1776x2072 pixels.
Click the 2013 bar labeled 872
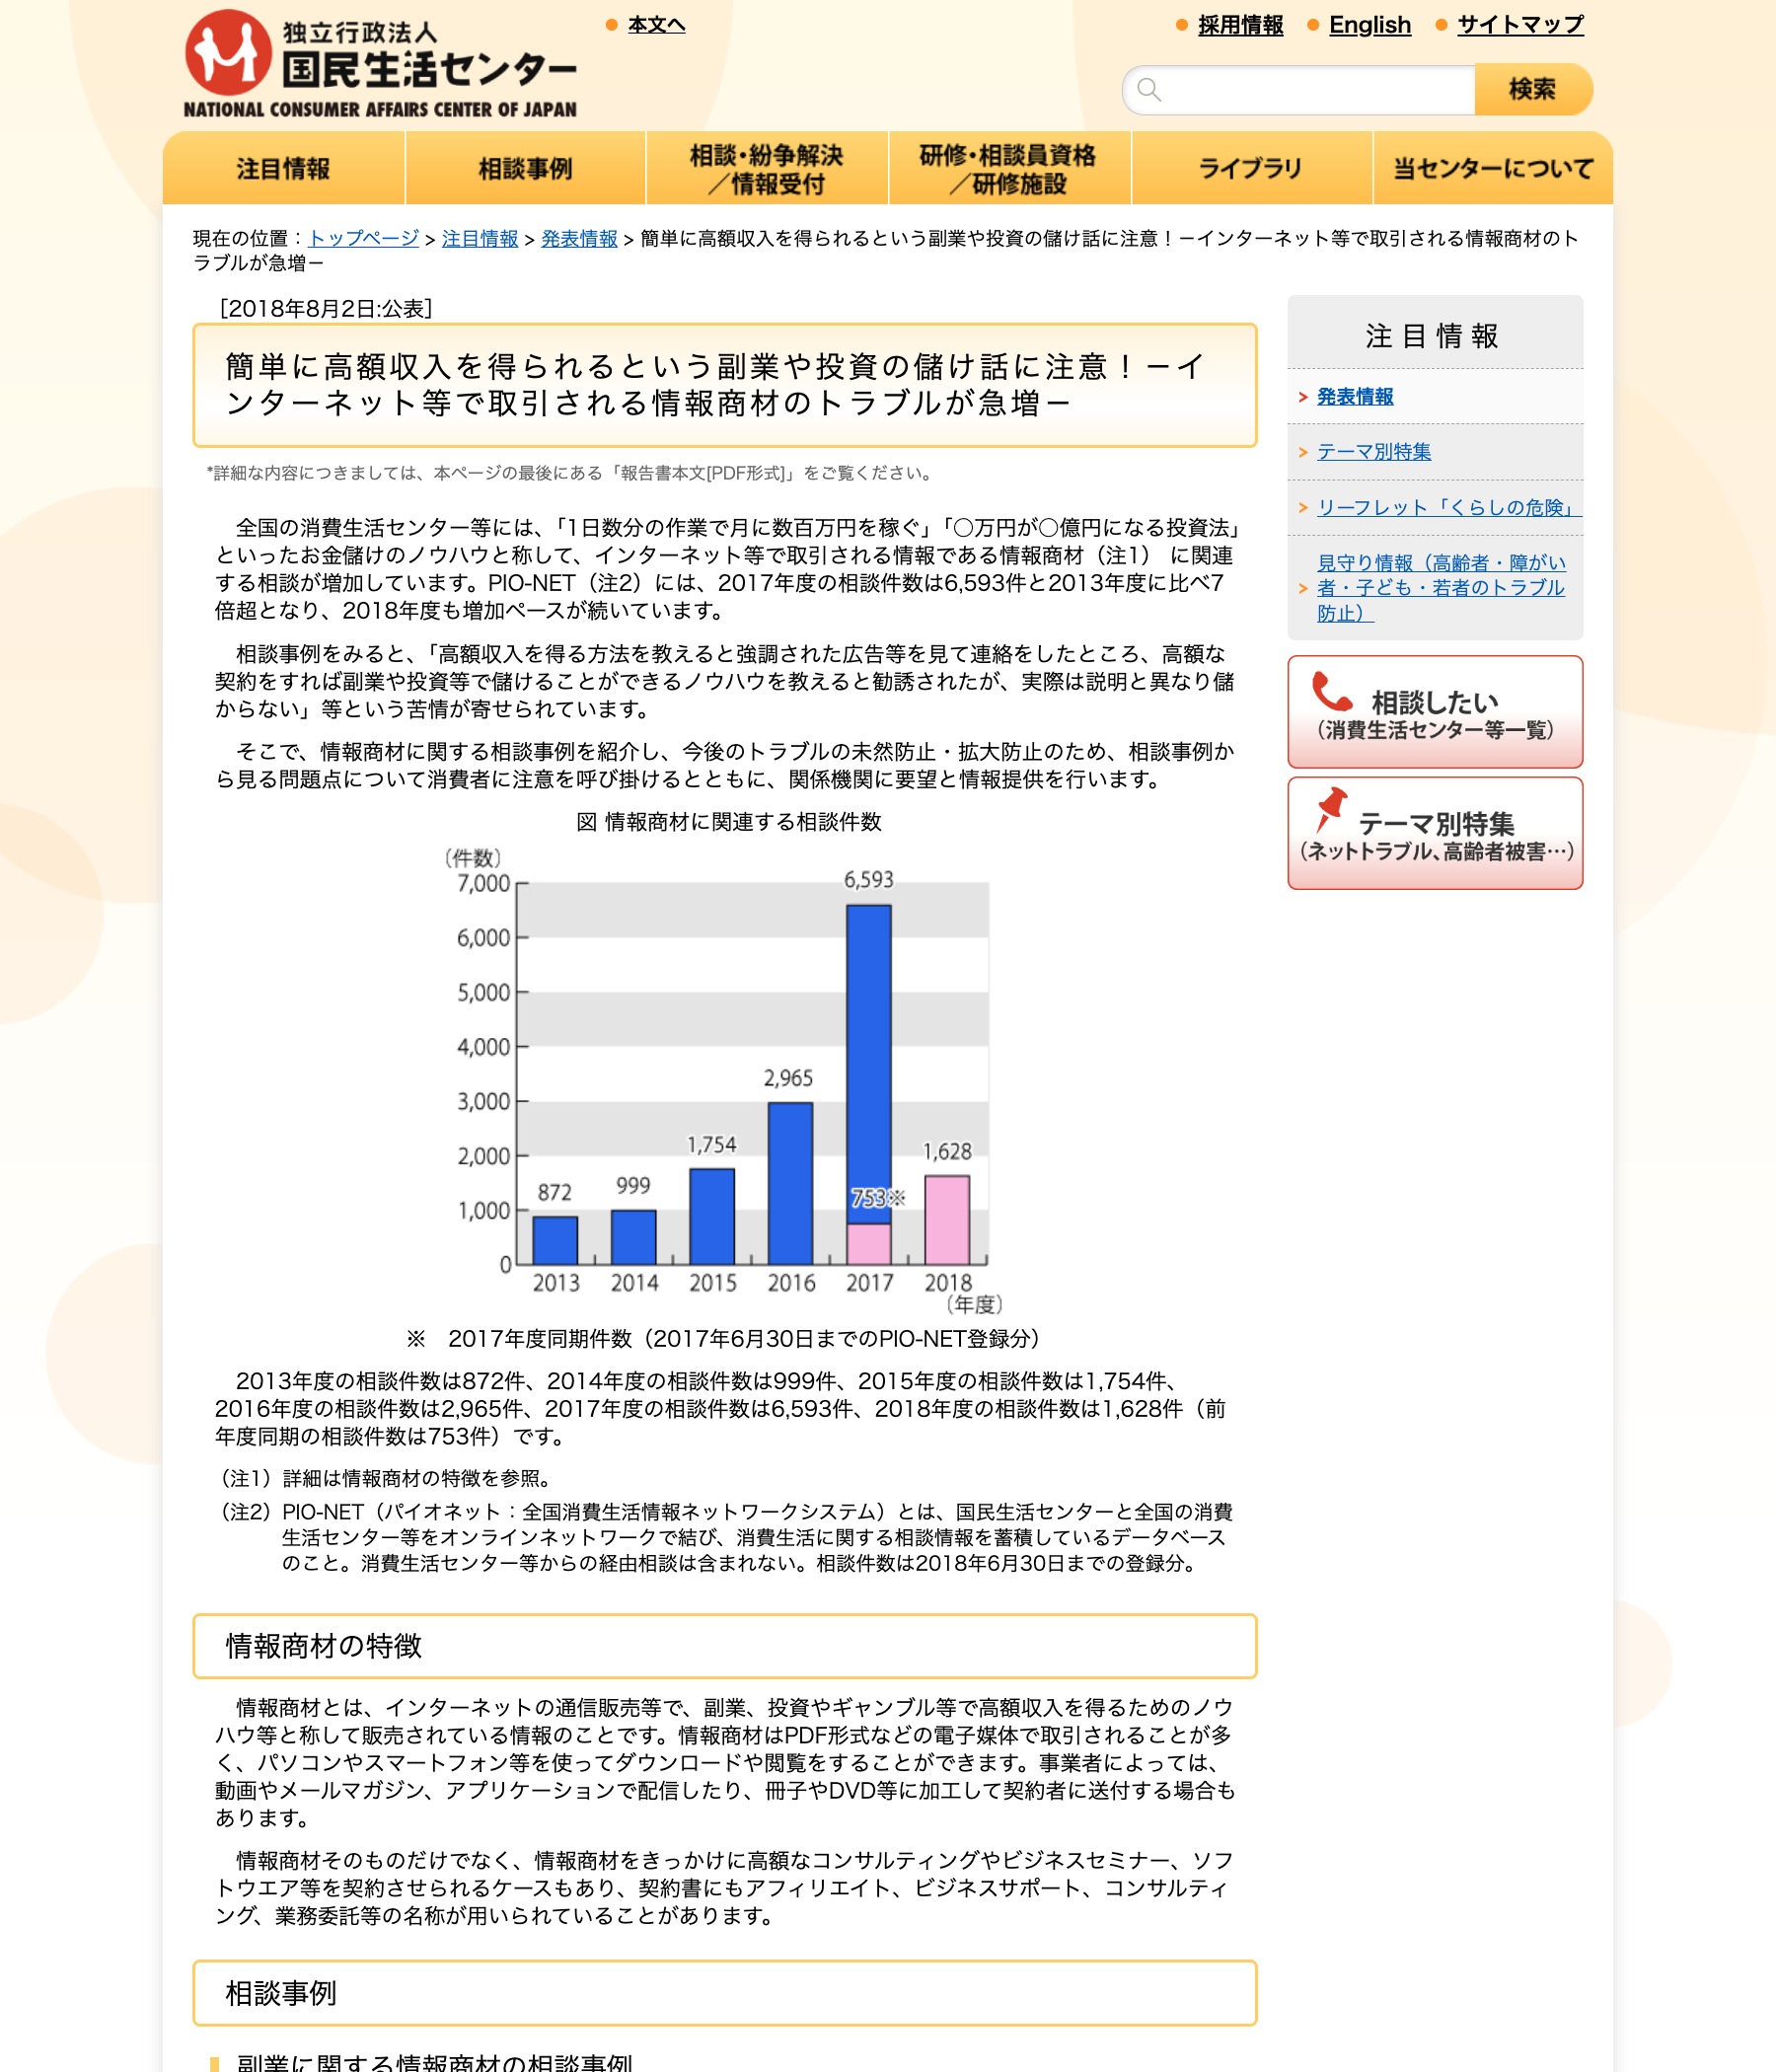pyautogui.click(x=555, y=1240)
